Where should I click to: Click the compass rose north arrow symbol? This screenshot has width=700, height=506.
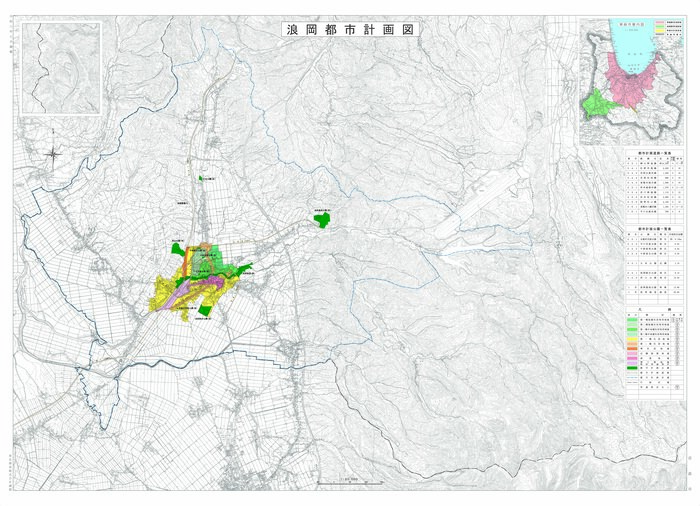53,155
